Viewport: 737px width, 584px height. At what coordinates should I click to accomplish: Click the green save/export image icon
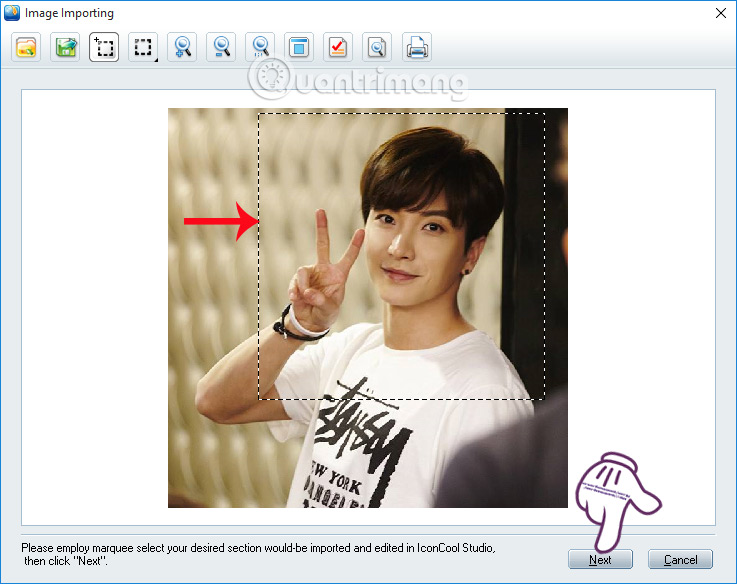coord(65,47)
